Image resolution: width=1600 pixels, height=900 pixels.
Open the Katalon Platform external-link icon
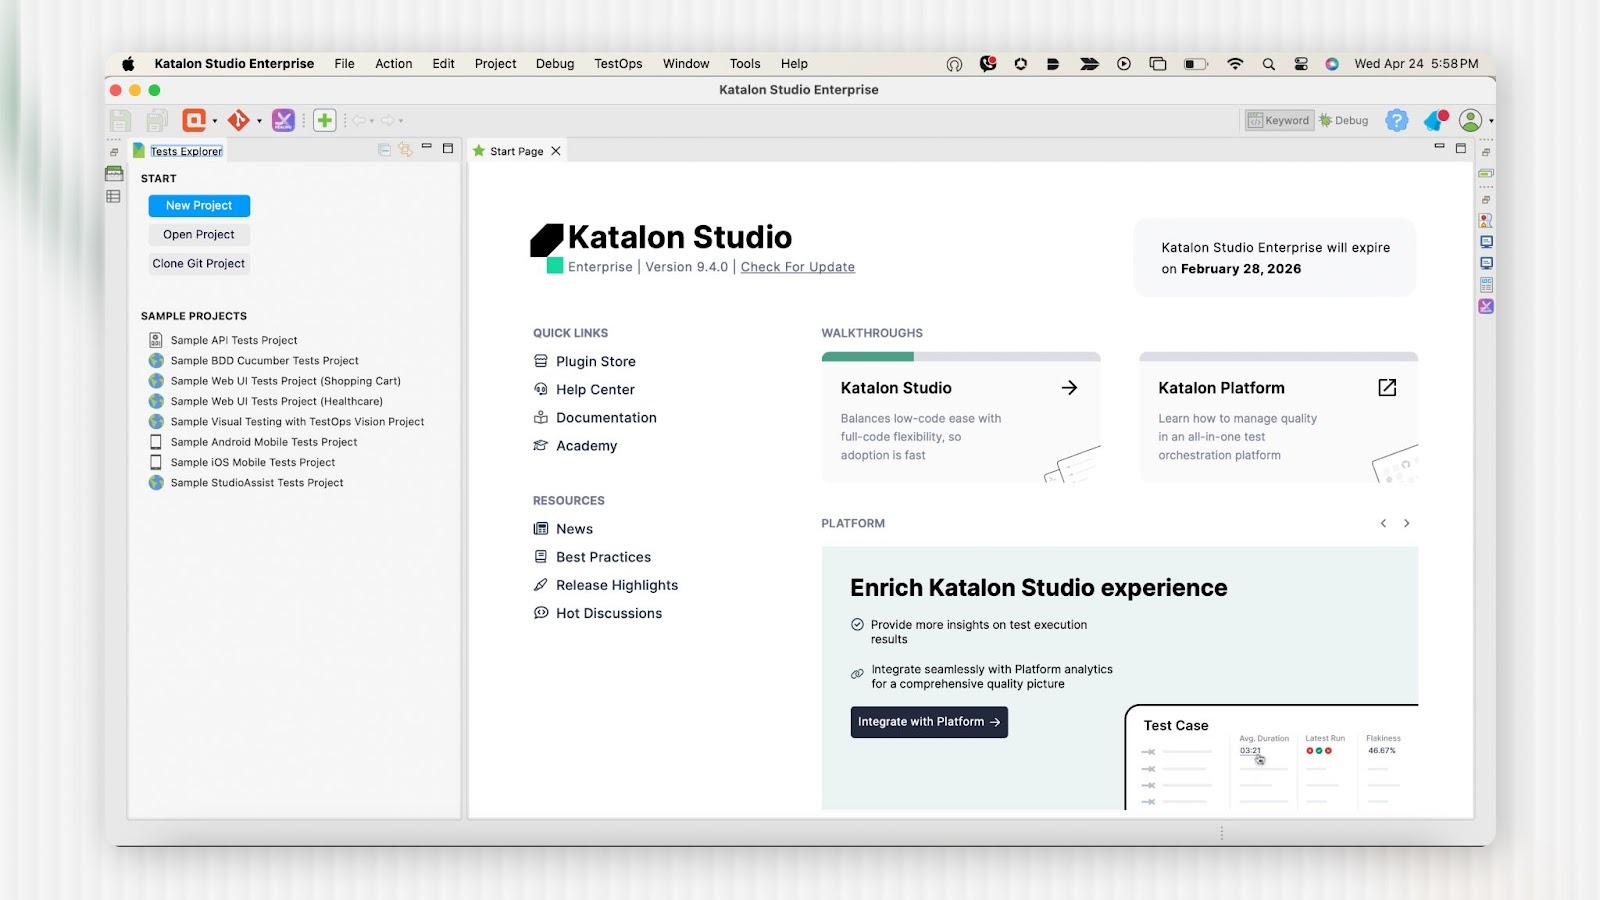click(x=1387, y=388)
